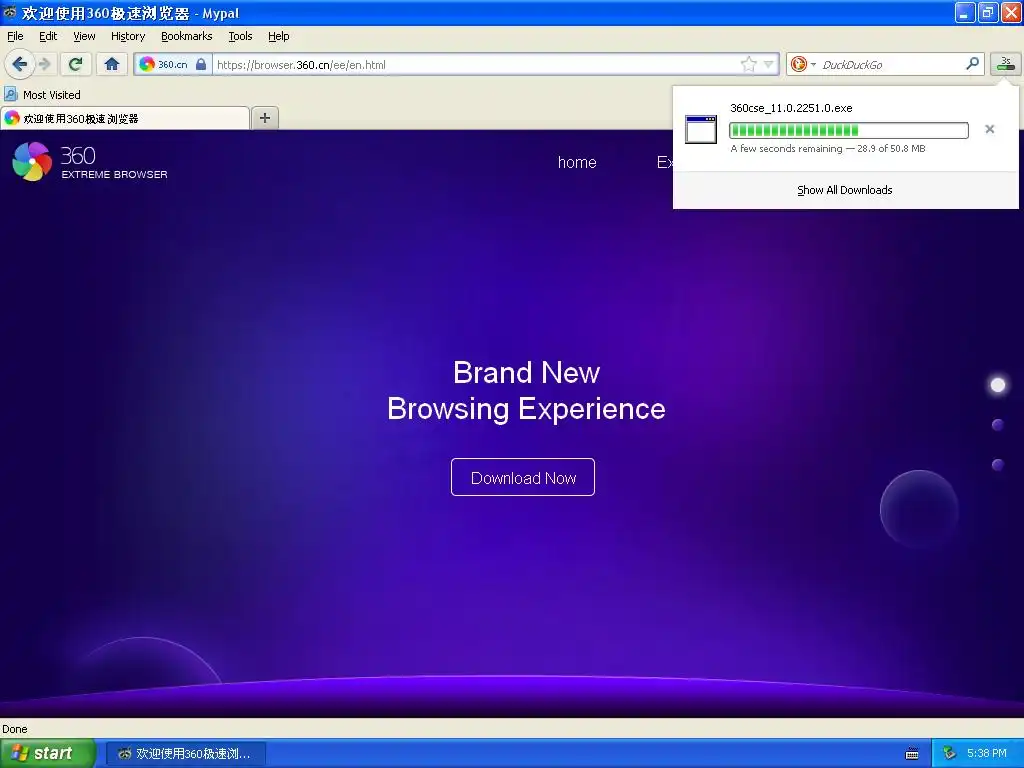The width and height of the screenshot is (1024, 768).
Task: Open the Most Visited bookmarks folder
Action: [x=42, y=95]
